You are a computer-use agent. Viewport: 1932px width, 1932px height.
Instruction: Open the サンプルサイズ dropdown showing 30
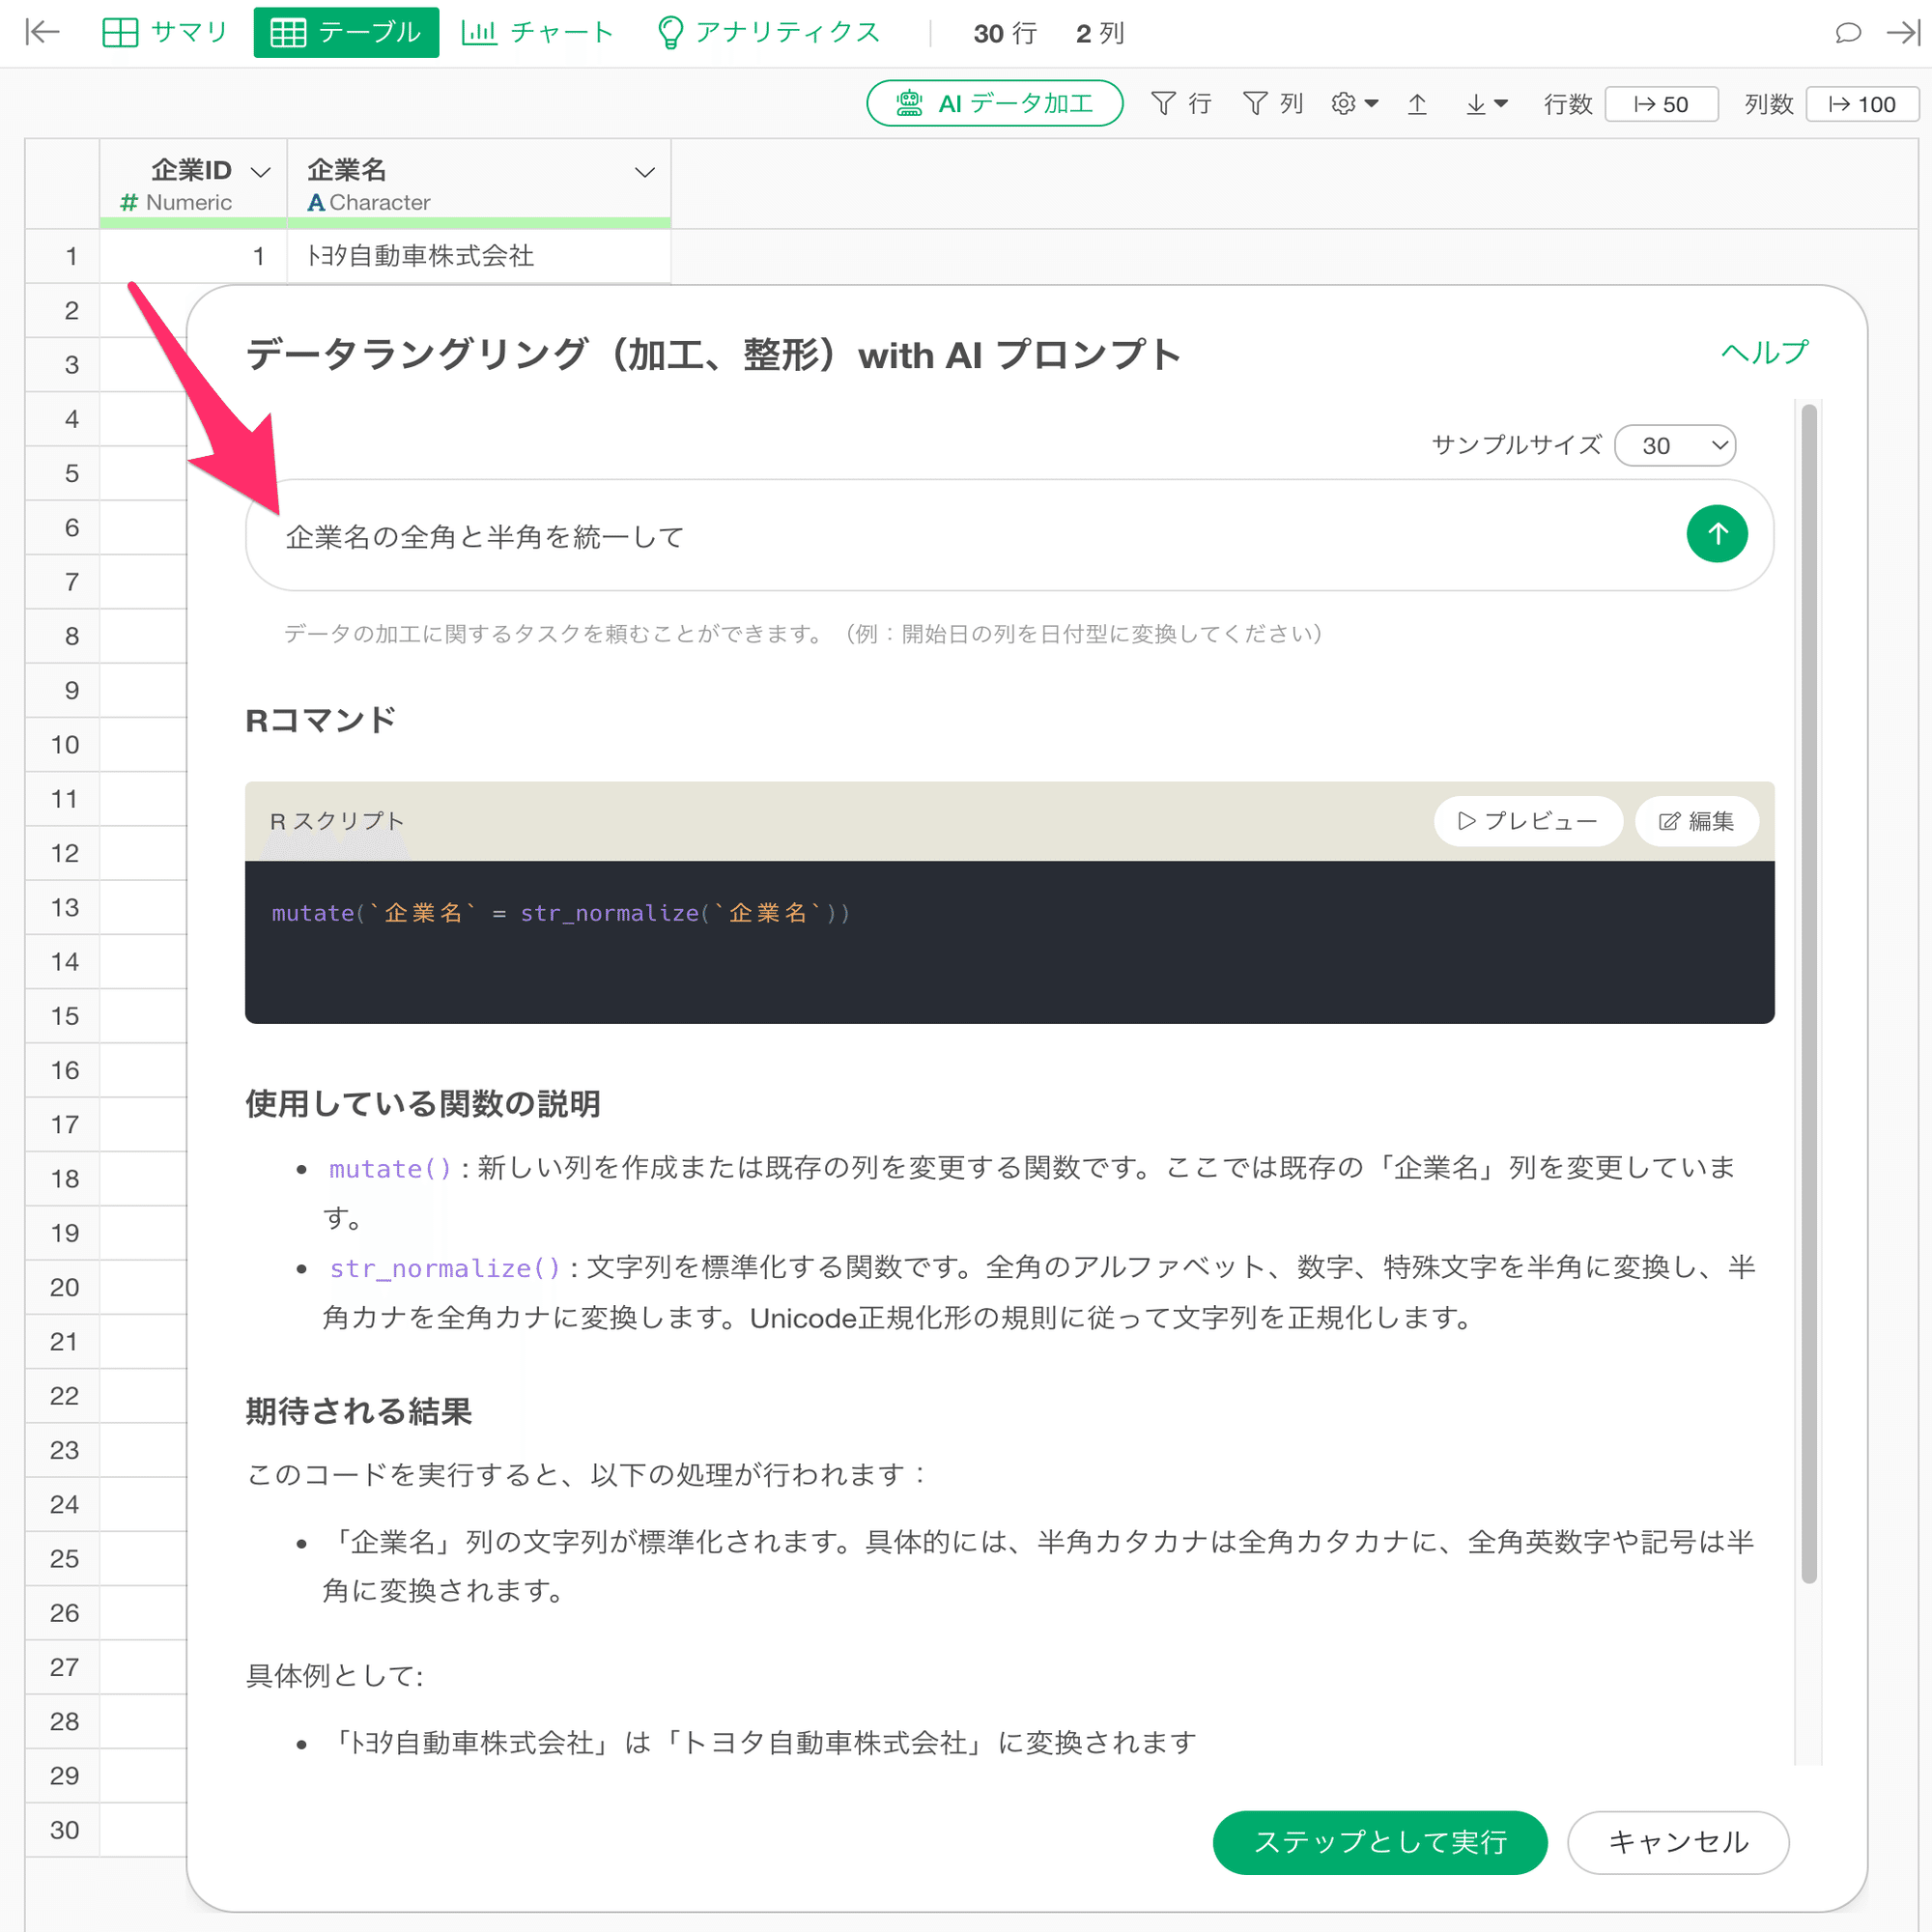[1675, 445]
